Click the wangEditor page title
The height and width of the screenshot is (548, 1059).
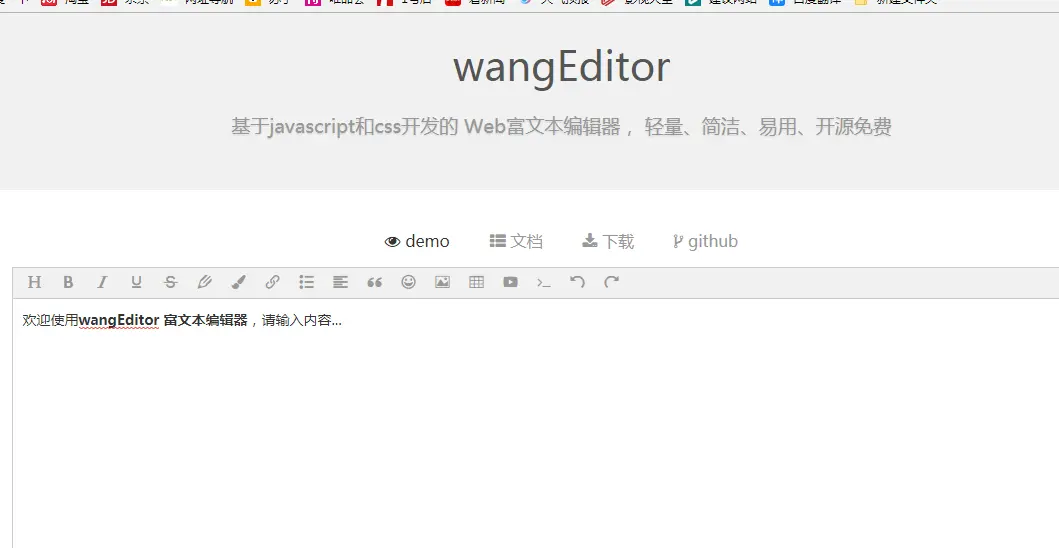pos(561,67)
